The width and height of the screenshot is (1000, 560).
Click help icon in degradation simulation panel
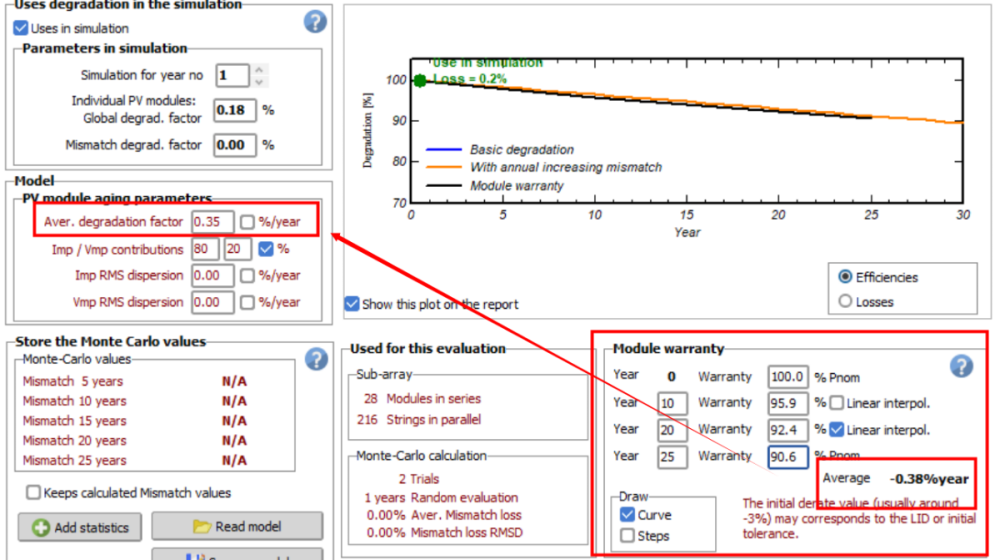[x=316, y=21]
